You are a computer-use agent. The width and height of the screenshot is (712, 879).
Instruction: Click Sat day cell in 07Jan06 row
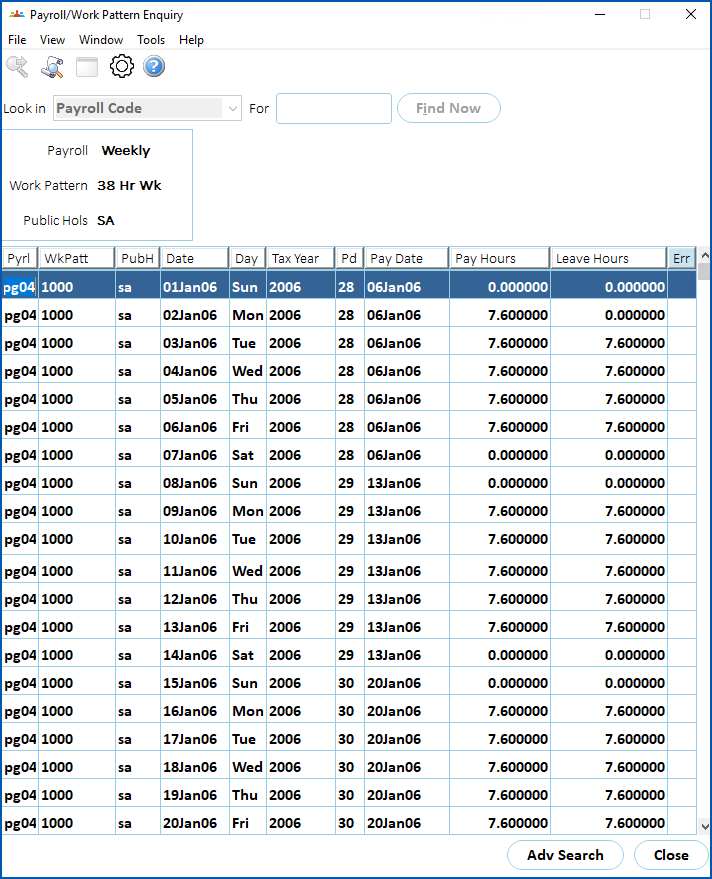[248, 455]
